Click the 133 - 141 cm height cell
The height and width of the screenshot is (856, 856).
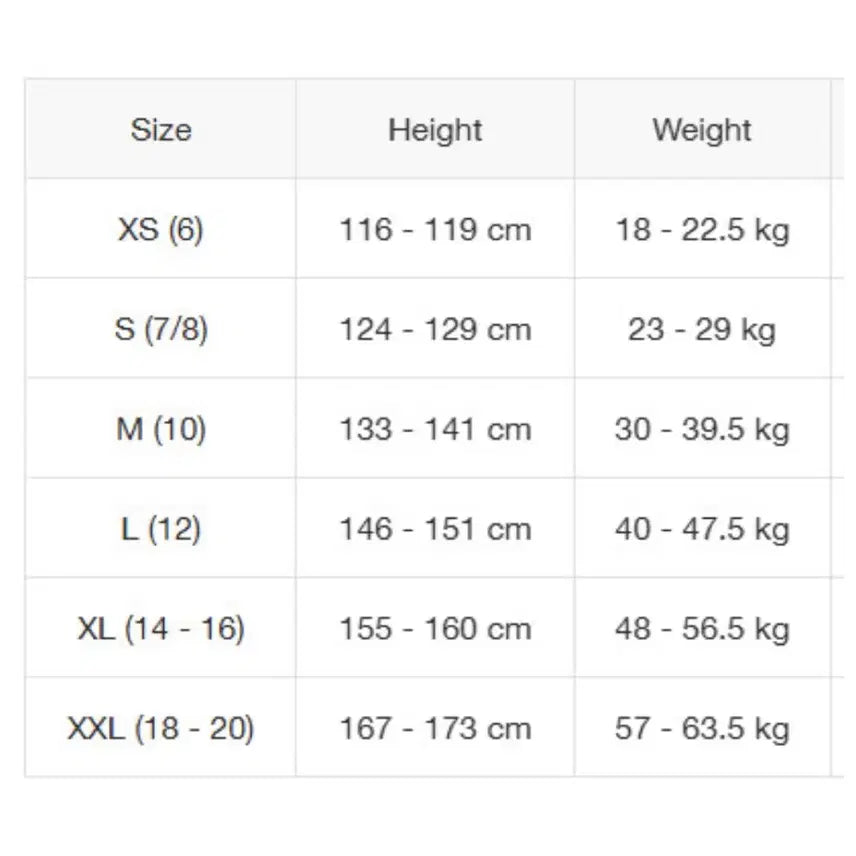pyautogui.click(x=435, y=429)
